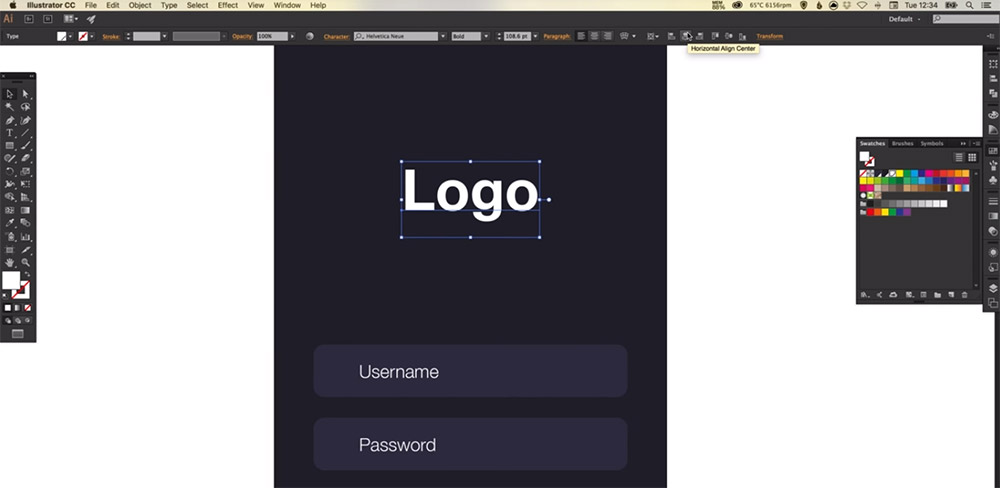The width and height of the screenshot is (1000, 488).
Task: Click the purple swatch in bottom row
Action: click(907, 212)
